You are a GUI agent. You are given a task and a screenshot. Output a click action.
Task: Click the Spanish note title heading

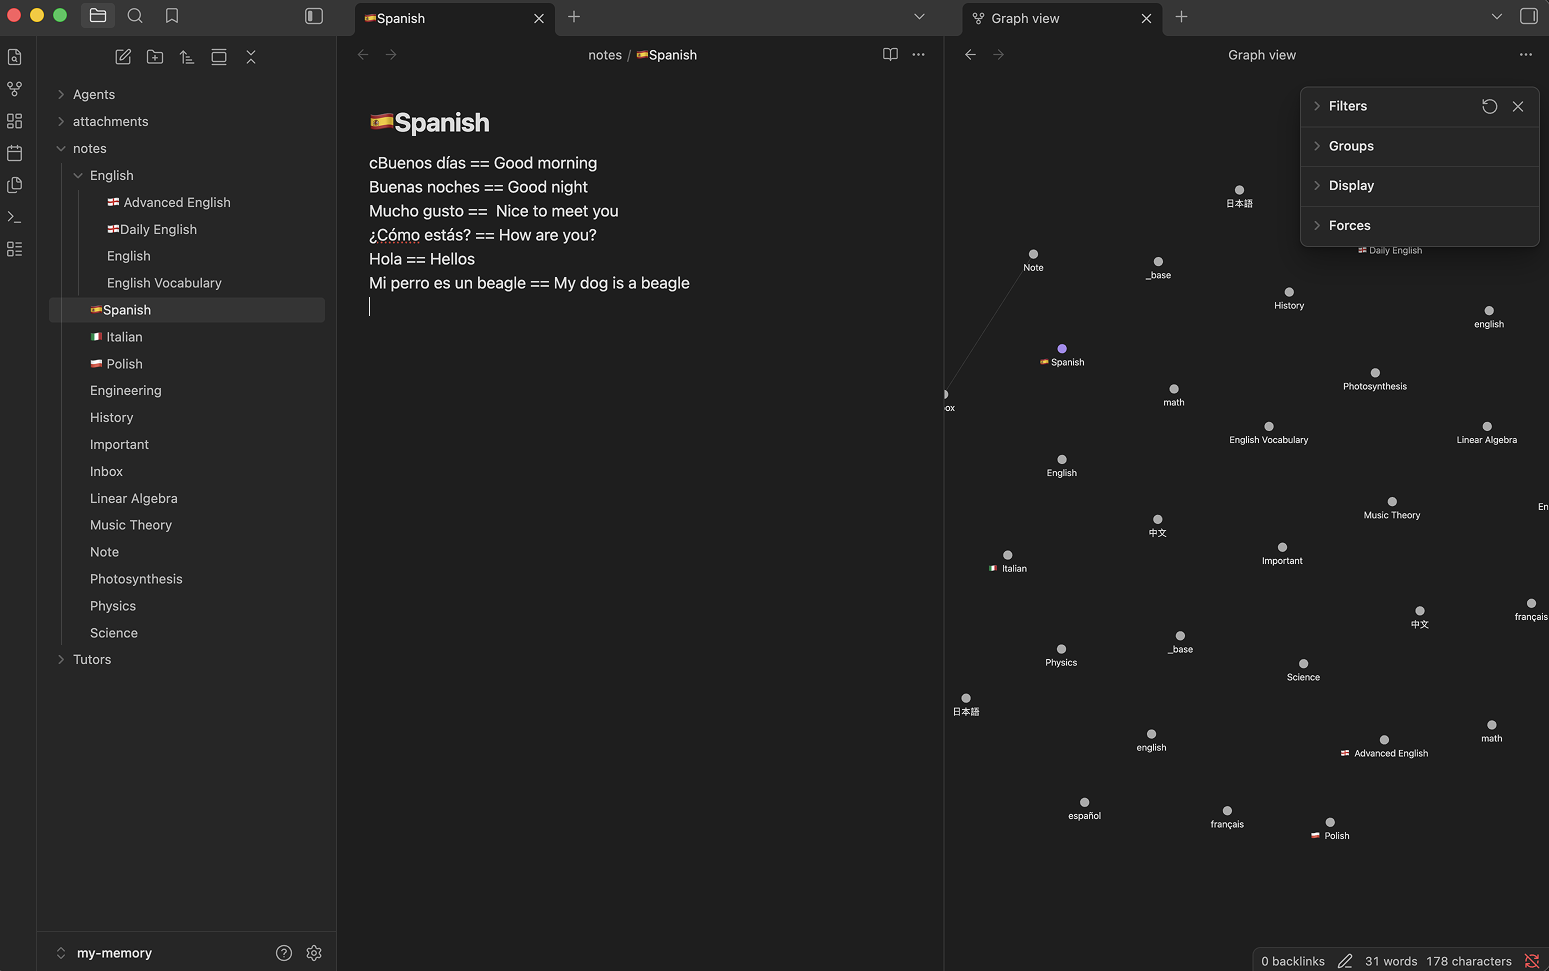pos(430,122)
